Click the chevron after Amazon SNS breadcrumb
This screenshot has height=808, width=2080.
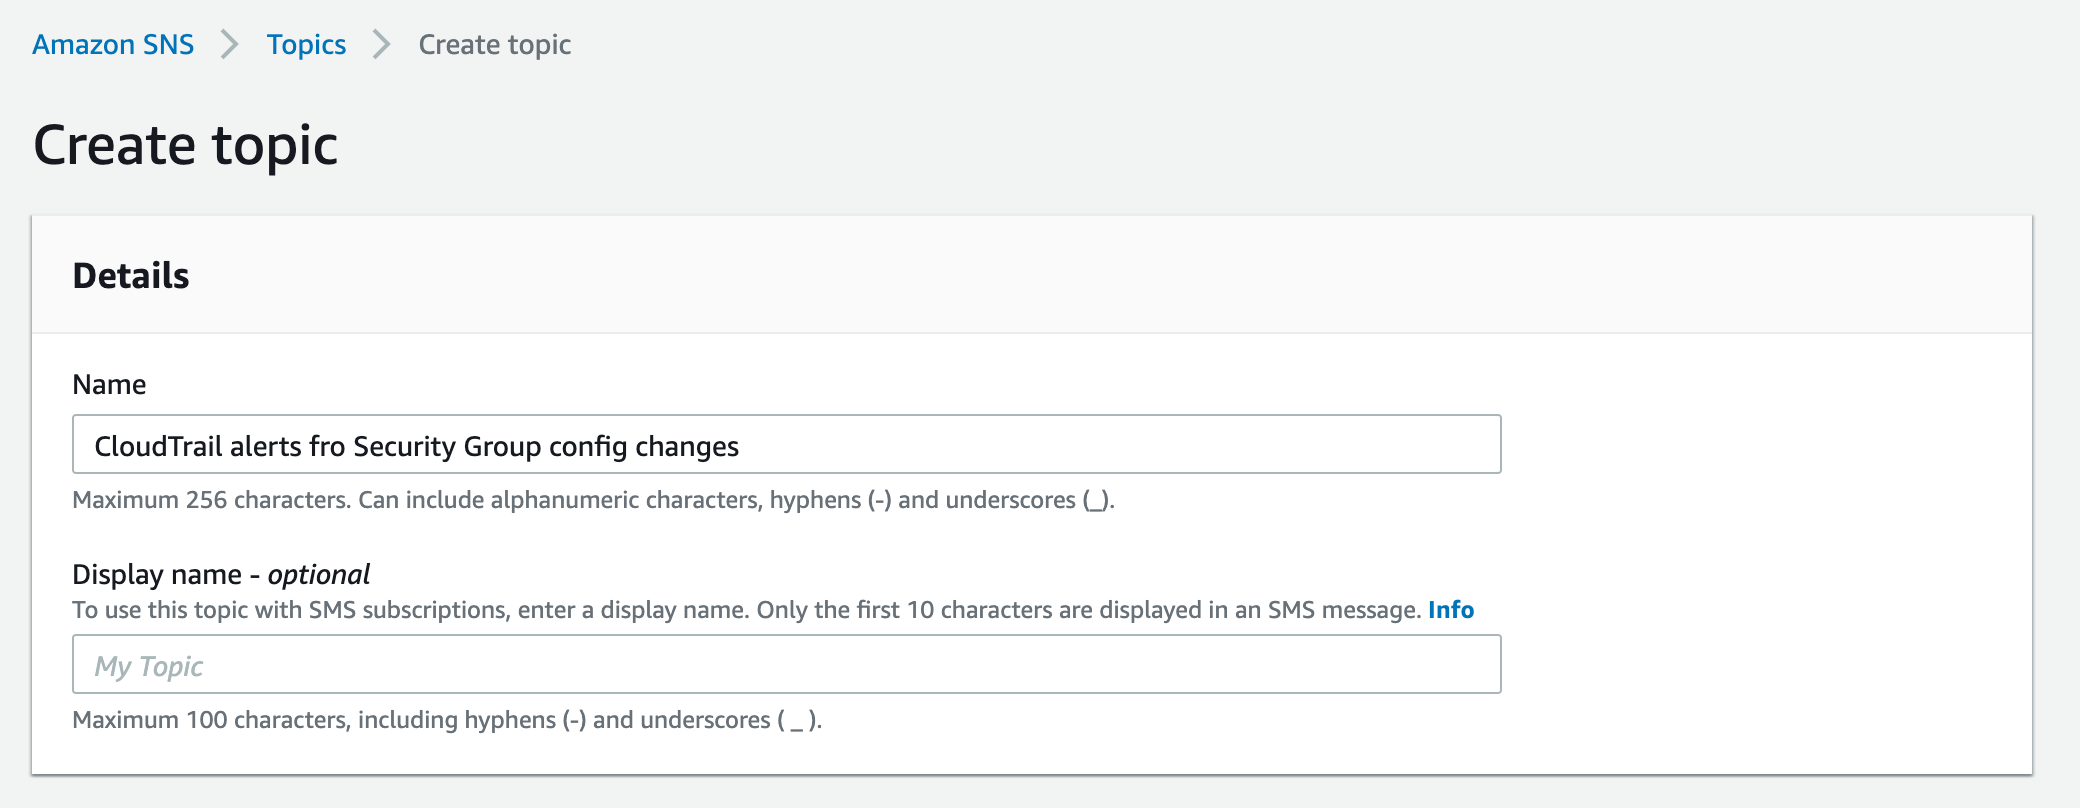pos(230,44)
